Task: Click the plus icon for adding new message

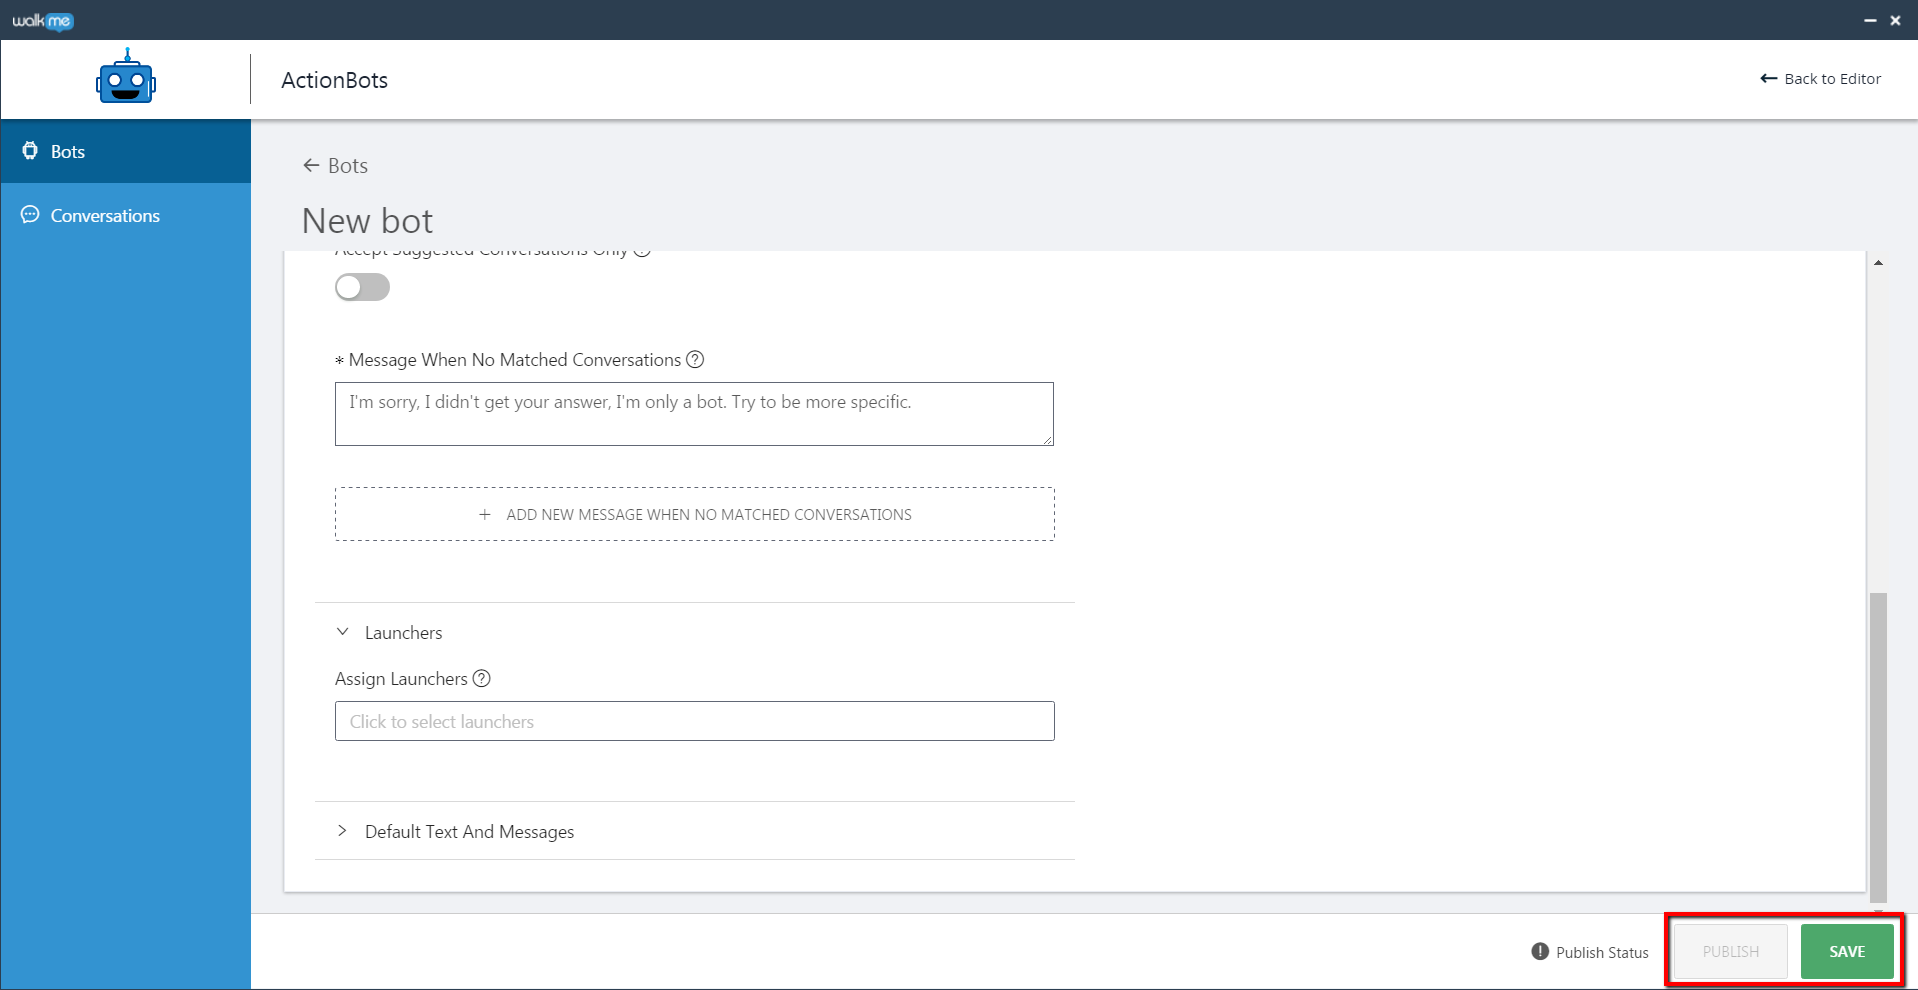Action: tap(485, 514)
